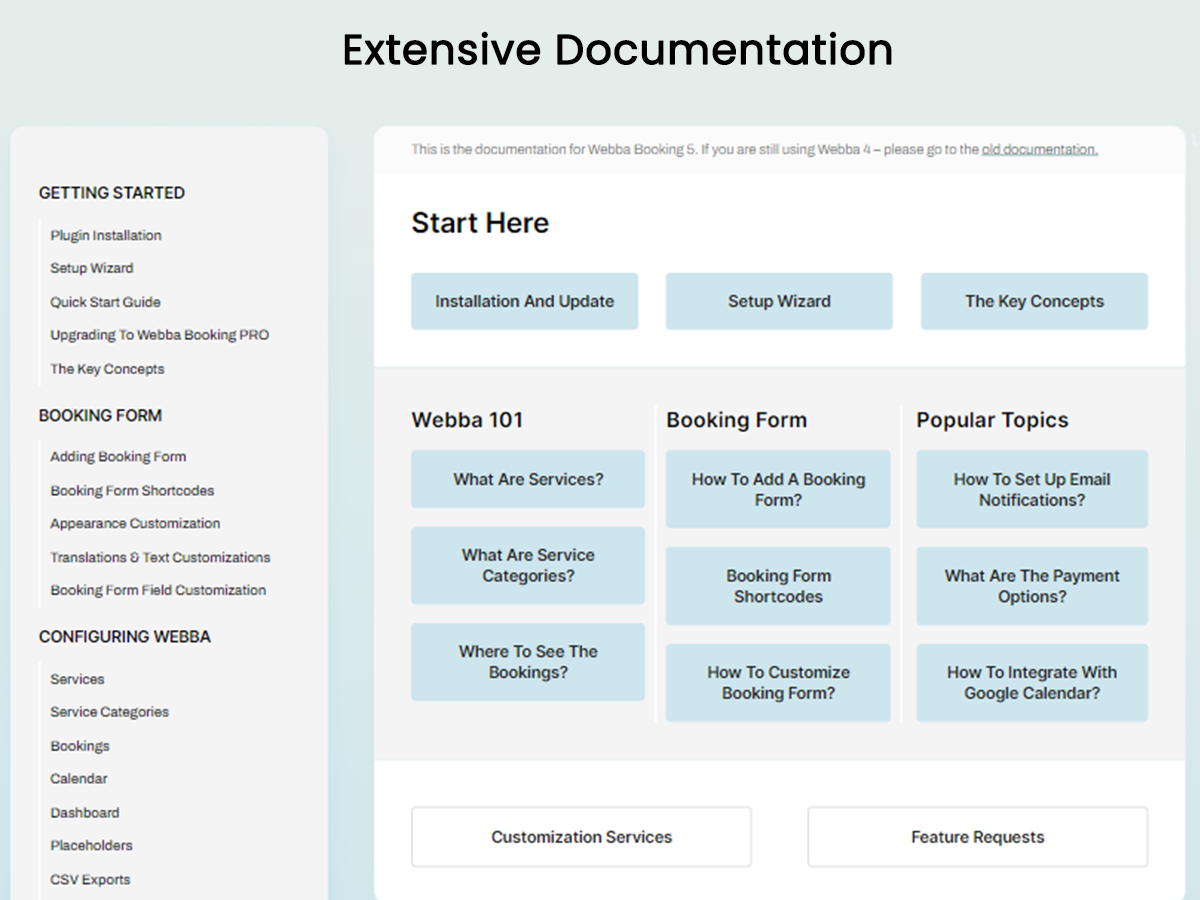Open How To Customize Booking Form? card
This screenshot has height=900, width=1200.
(x=778, y=683)
